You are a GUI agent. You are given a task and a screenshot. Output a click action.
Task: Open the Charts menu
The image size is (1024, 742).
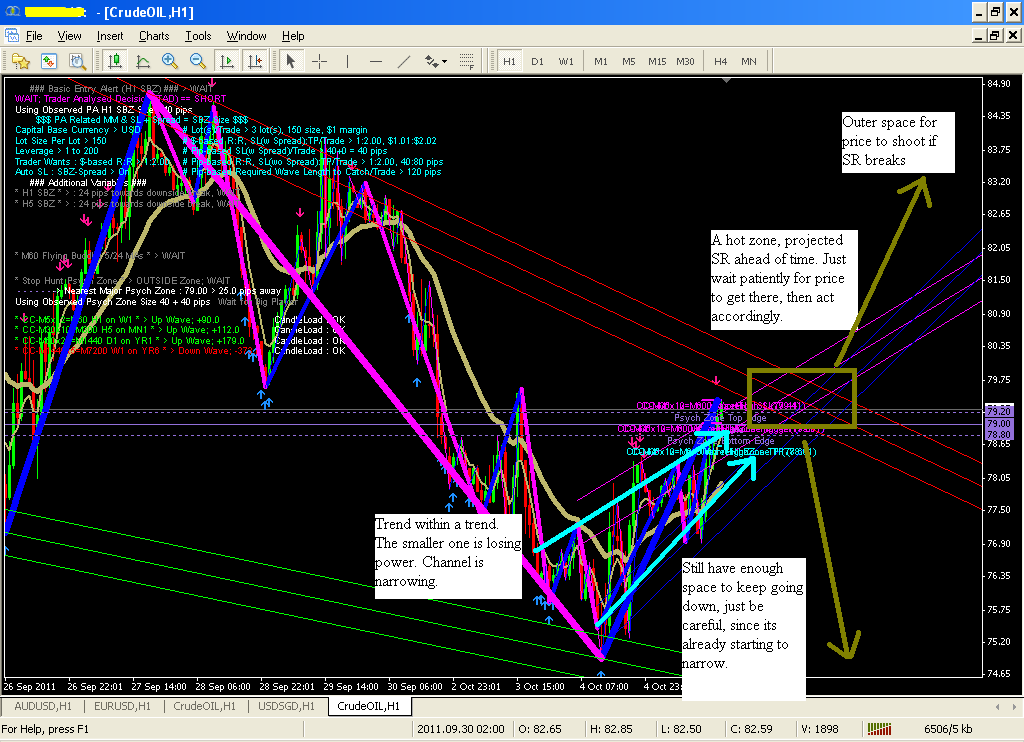click(x=153, y=36)
